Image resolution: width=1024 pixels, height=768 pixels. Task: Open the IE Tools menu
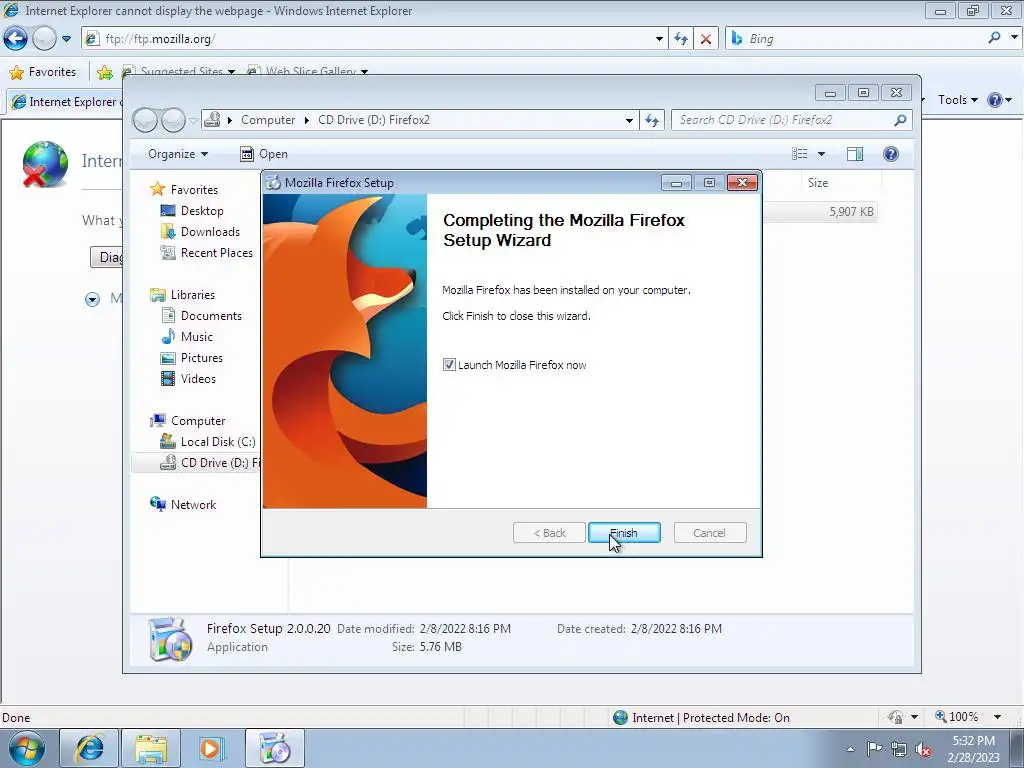[957, 100]
